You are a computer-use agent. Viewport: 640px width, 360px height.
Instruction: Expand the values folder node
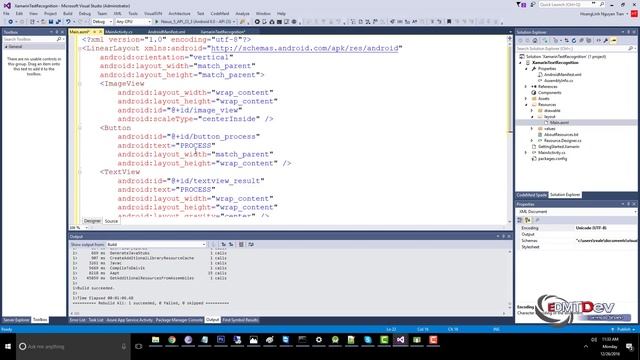pos(532,129)
